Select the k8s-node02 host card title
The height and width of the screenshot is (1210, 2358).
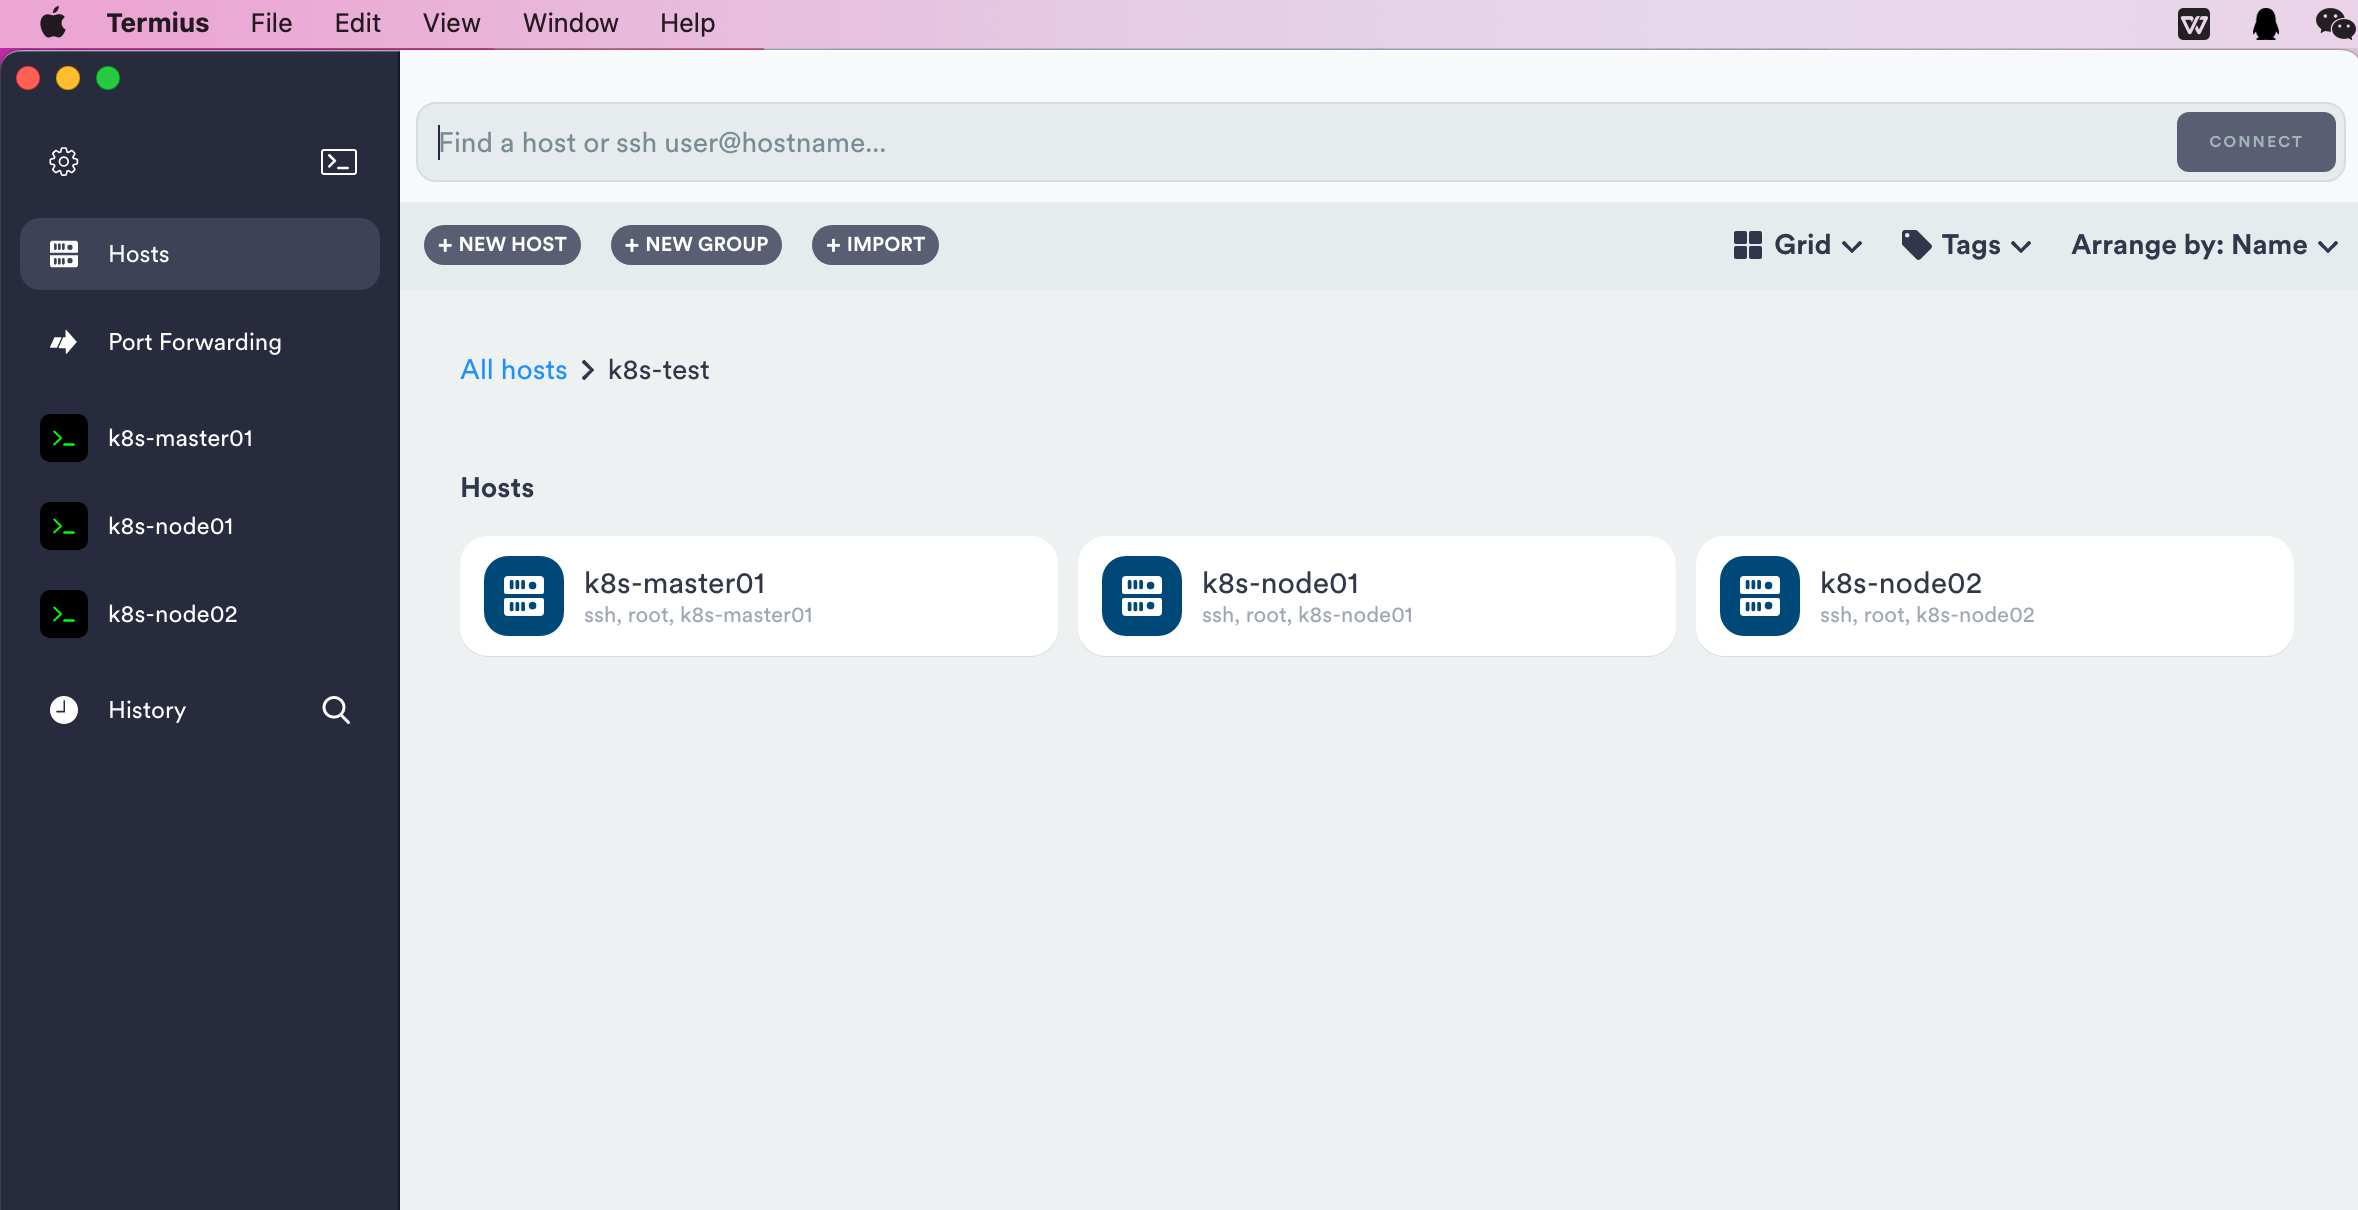(1900, 583)
